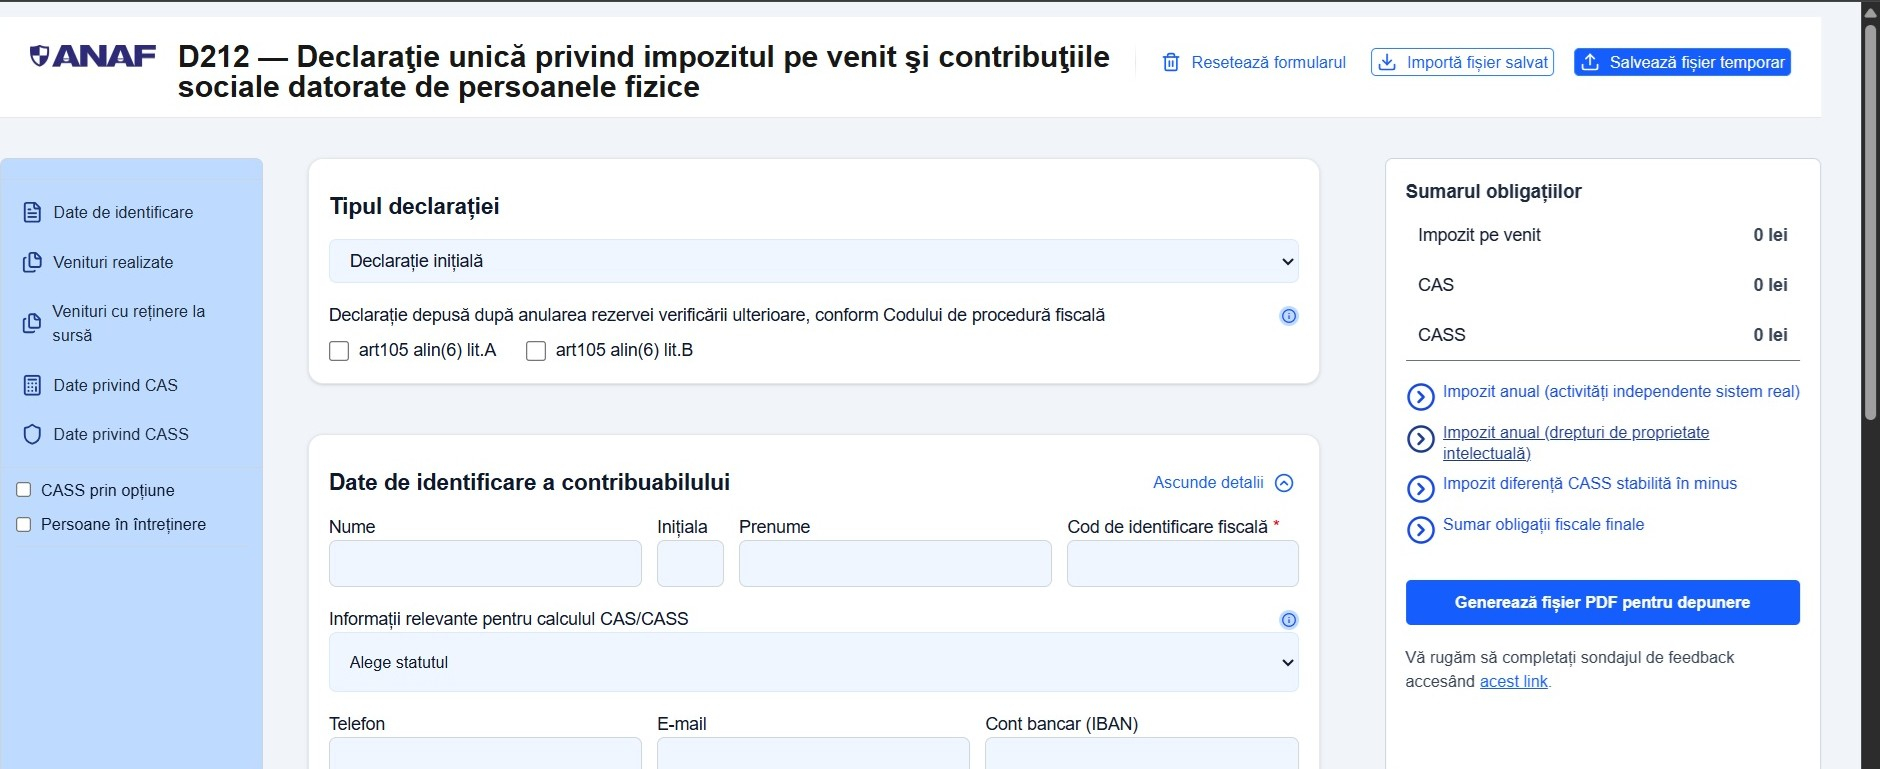Open the acest link feedback survey
1880x769 pixels.
pyautogui.click(x=1513, y=682)
